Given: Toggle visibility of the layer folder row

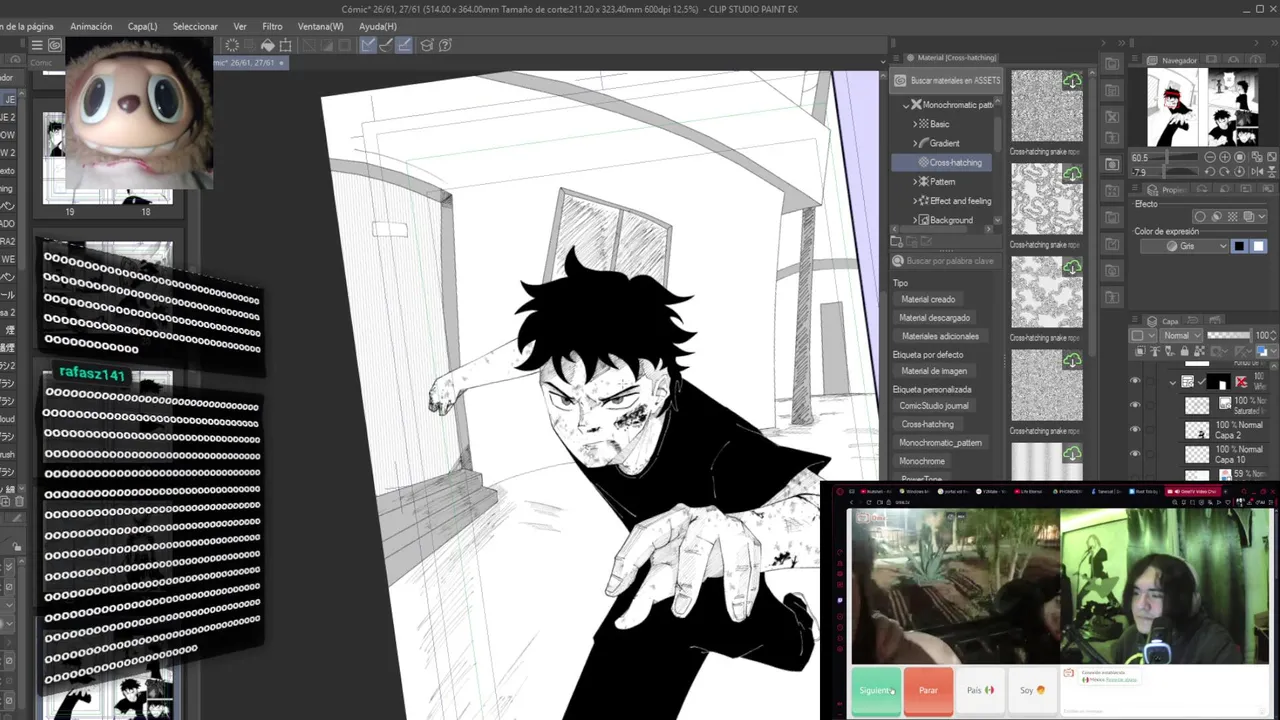Looking at the screenshot, I should coord(1135,380).
